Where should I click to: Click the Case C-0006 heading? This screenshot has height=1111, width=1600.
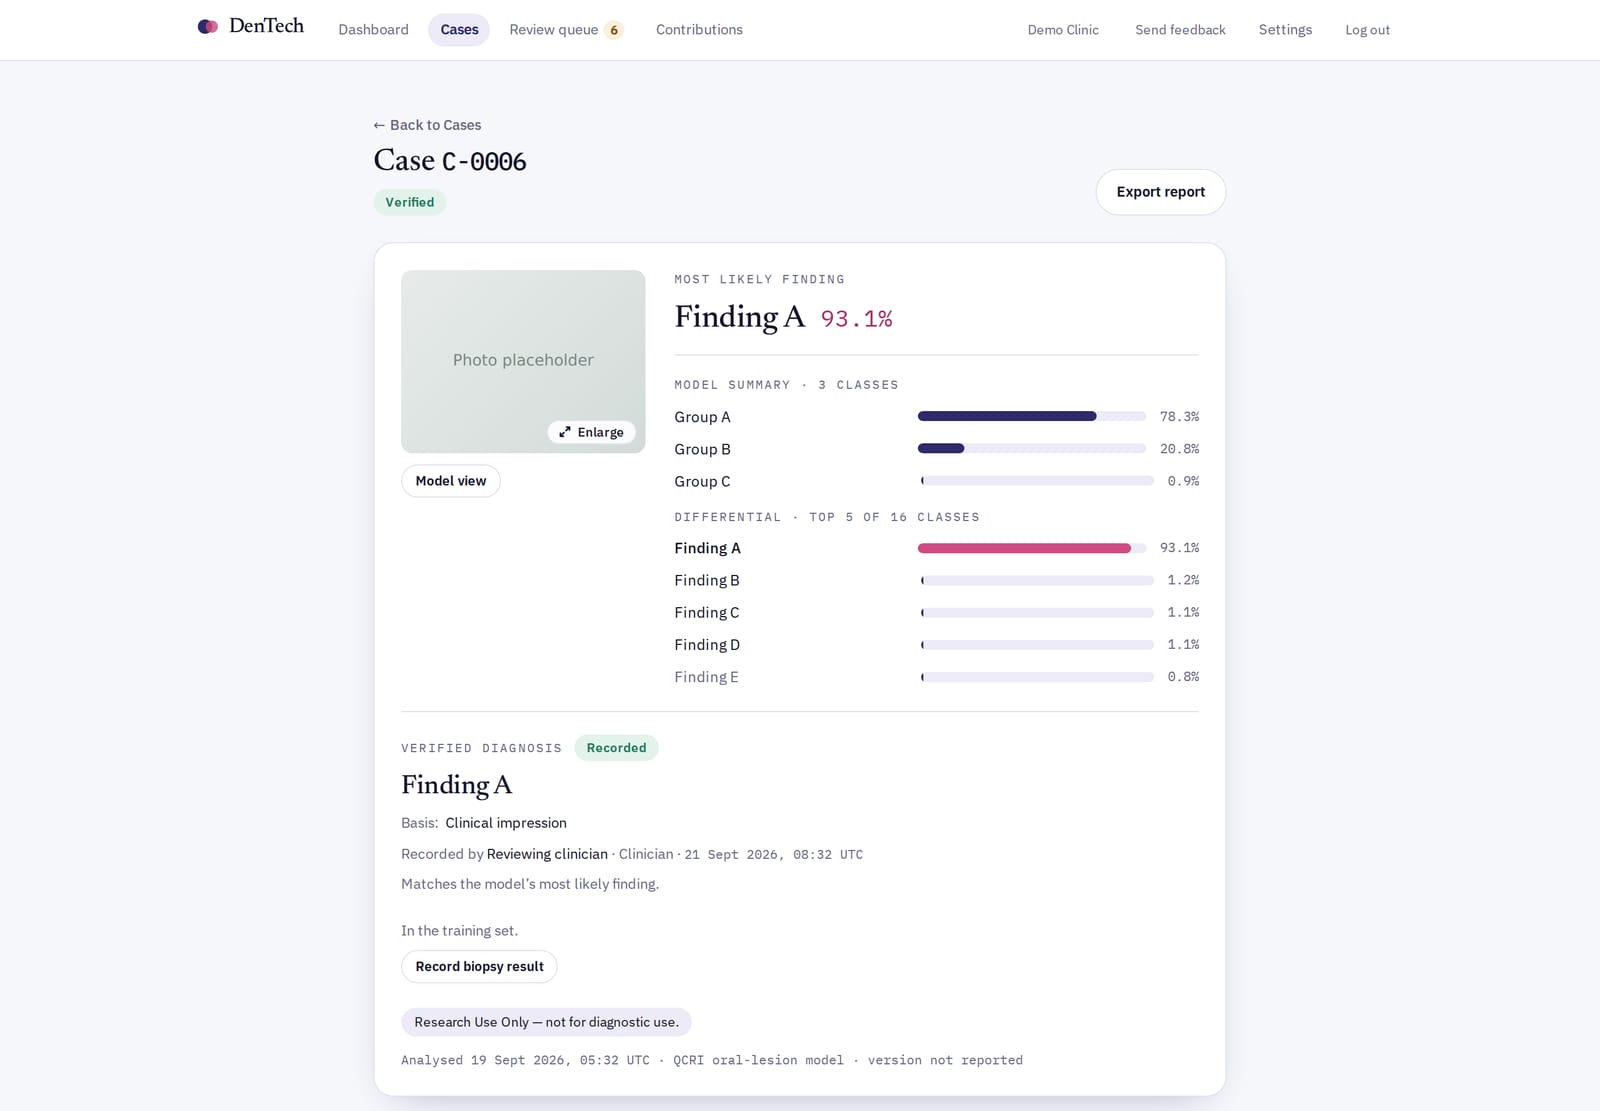tap(450, 161)
